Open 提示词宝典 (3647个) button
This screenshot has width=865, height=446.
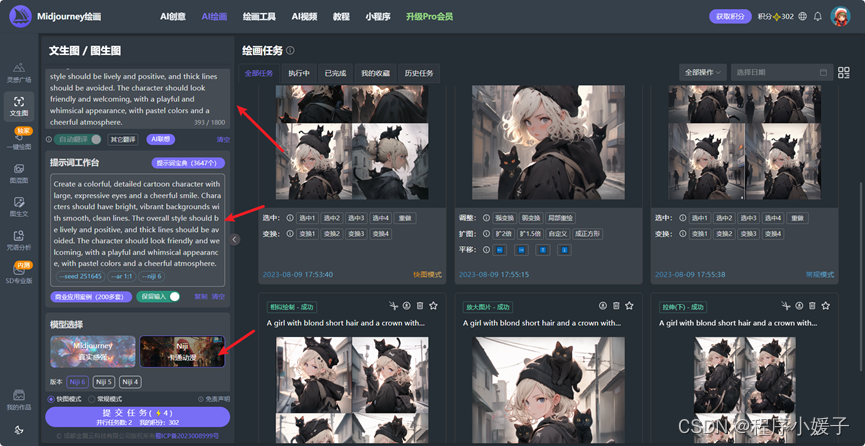[x=188, y=163]
